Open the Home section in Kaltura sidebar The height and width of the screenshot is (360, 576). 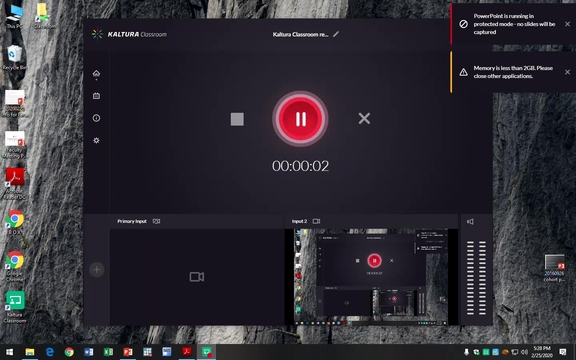(96, 73)
